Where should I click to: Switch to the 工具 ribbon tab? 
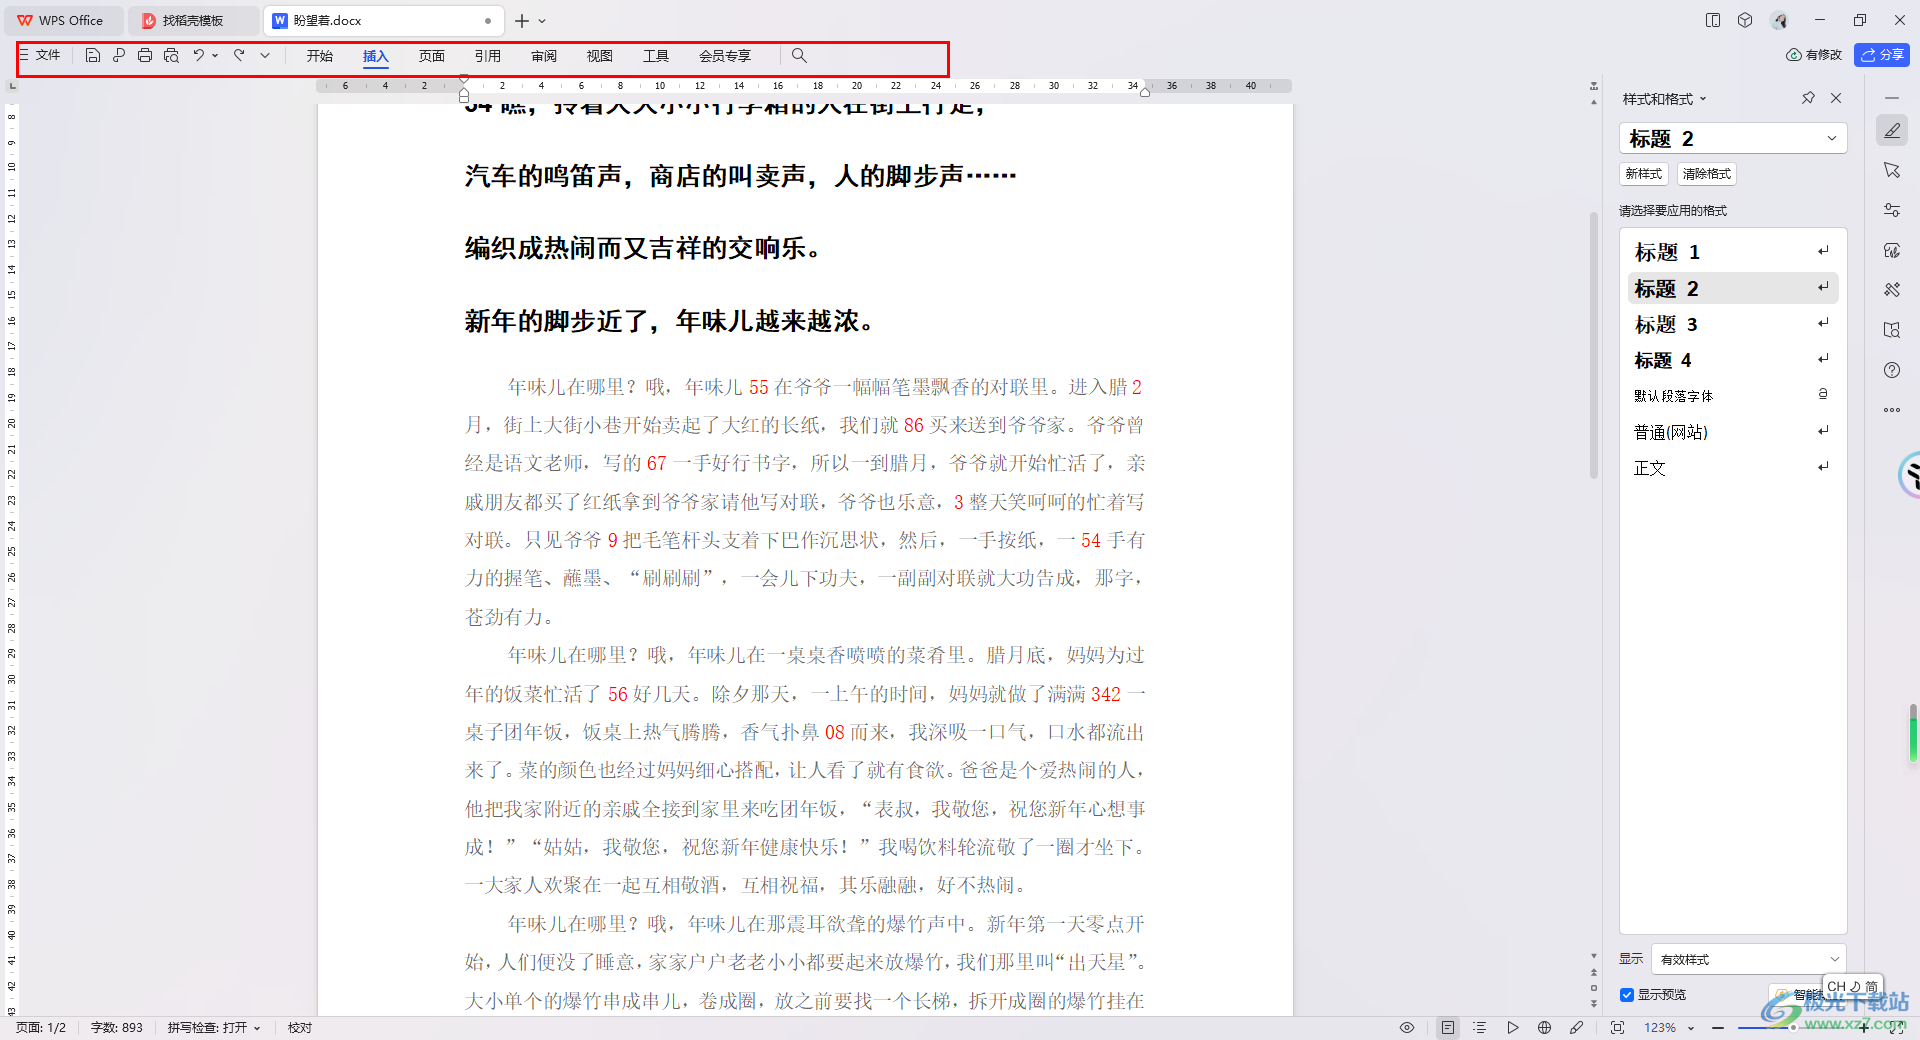656,56
